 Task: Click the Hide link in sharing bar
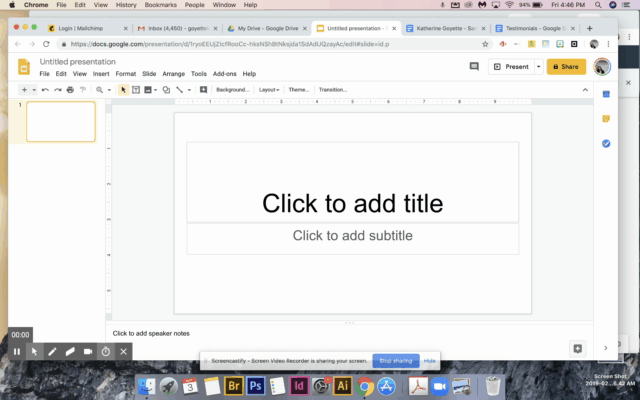[x=429, y=361]
